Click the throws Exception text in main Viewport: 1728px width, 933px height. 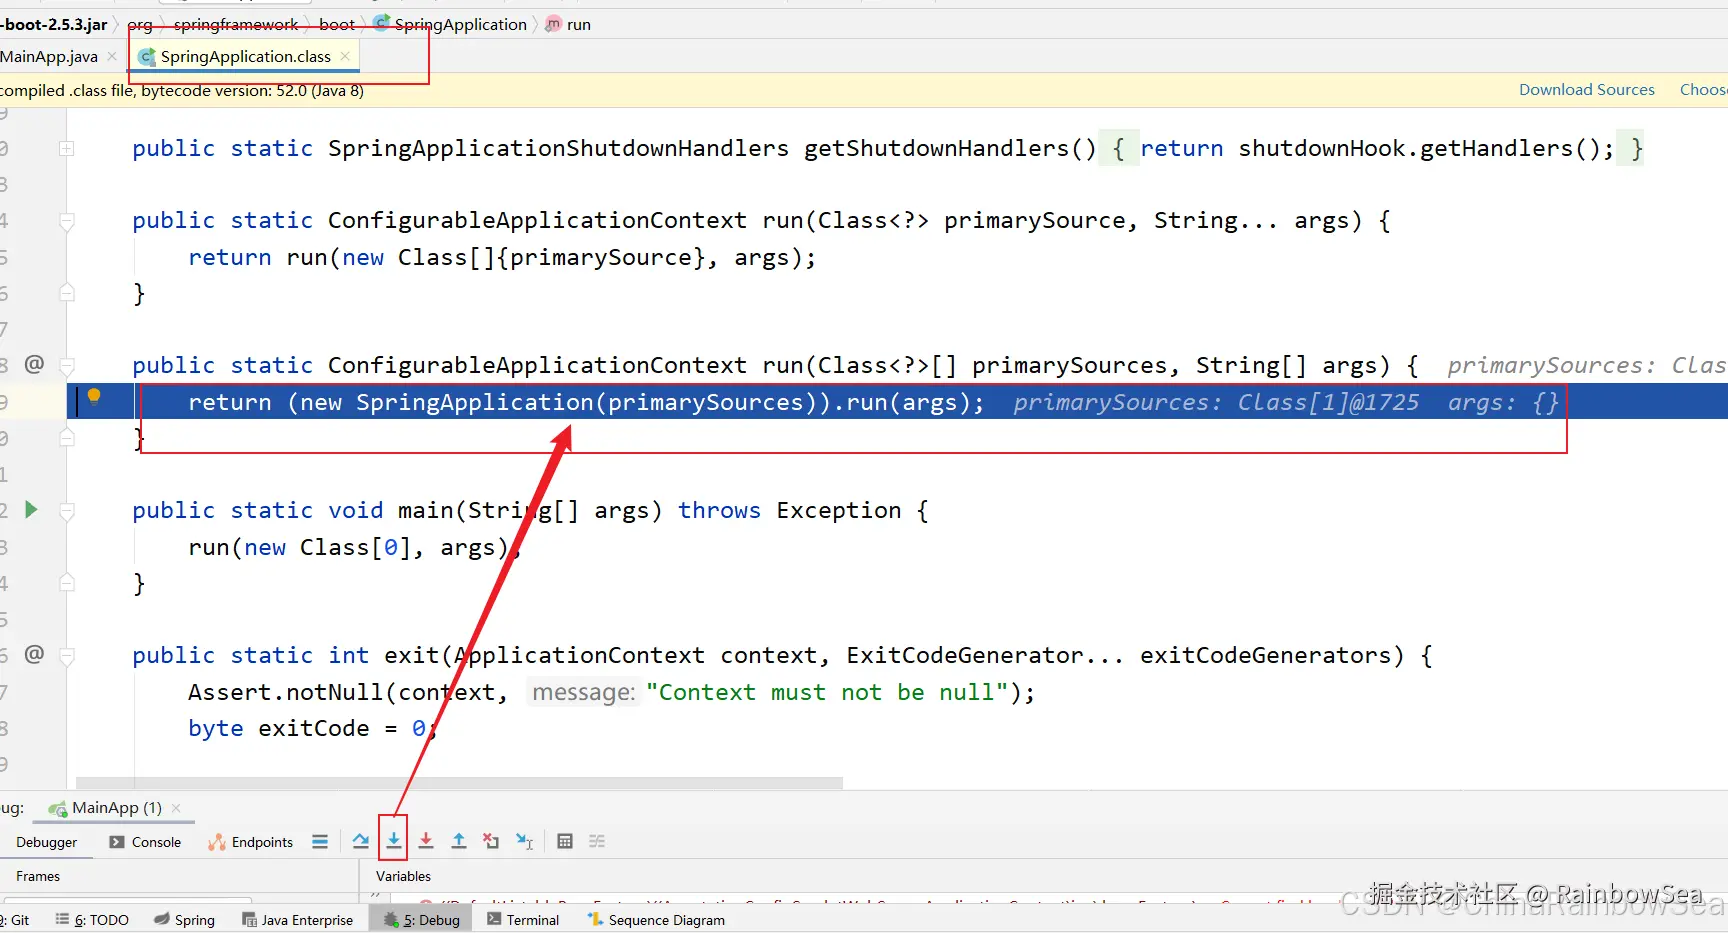(x=790, y=510)
